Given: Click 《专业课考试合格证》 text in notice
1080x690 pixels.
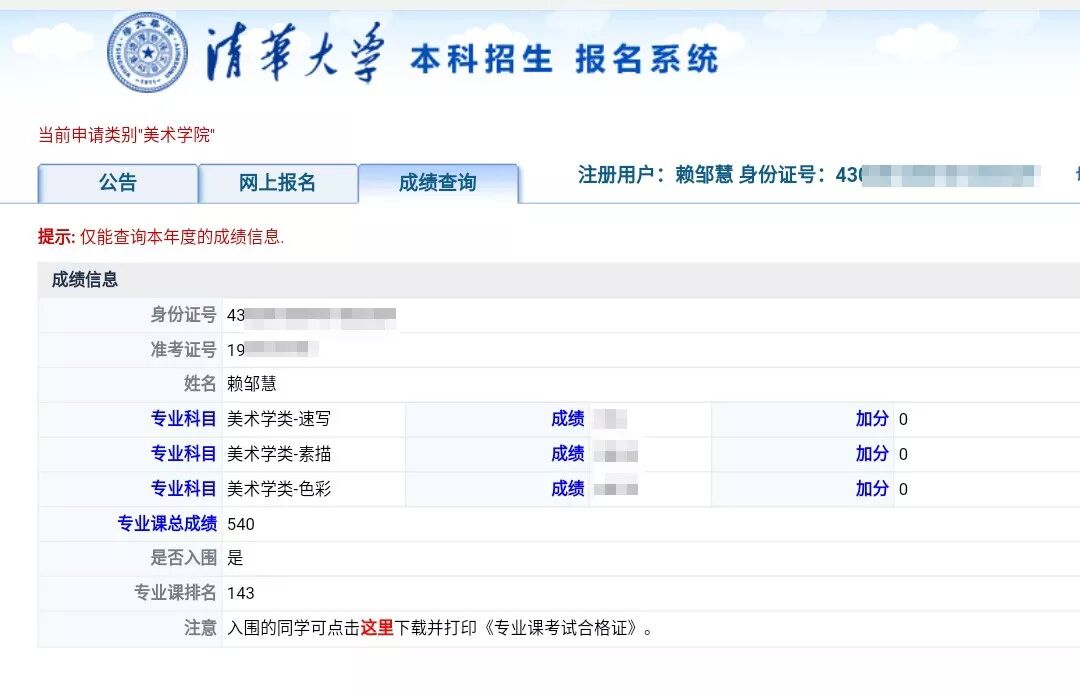Looking at the screenshot, I should 560,628.
